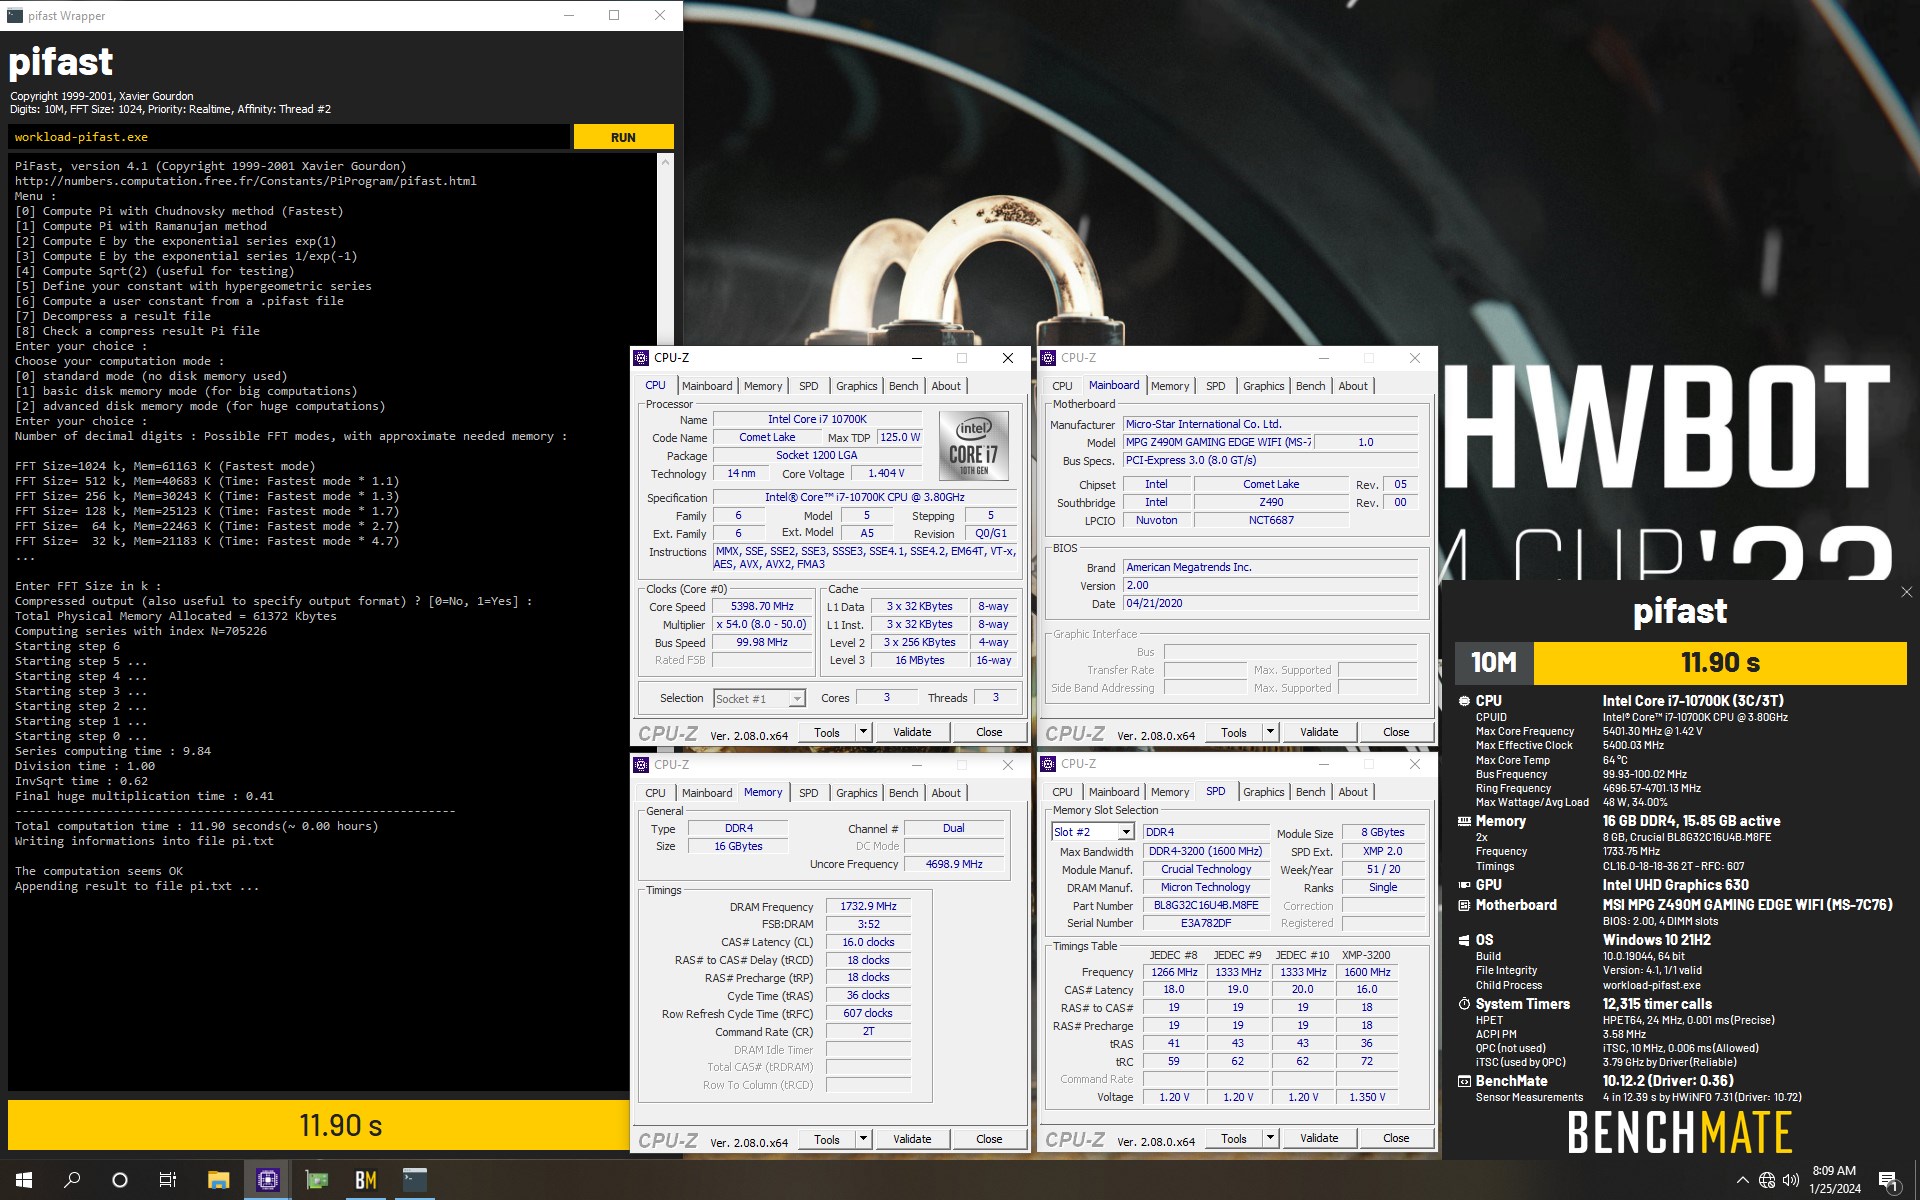Click the CPU-Z icon in Memory window title
The width and height of the screenshot is (1920, 1200).
click(642, 765)
